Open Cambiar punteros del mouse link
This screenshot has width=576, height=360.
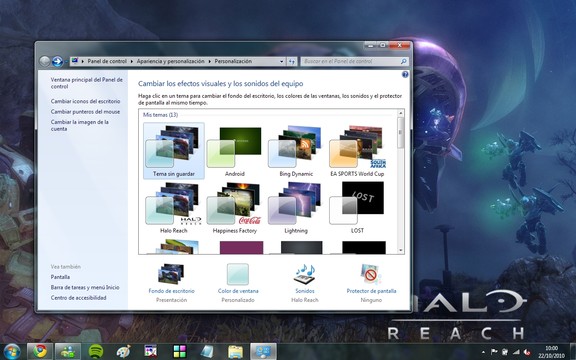pos(85,112)
